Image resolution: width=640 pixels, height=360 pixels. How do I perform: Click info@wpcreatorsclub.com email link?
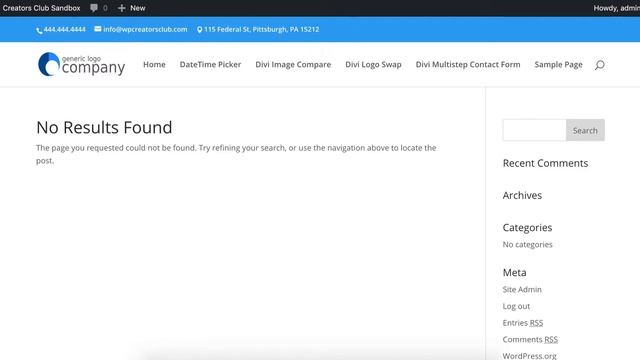[x=145, y=29]
